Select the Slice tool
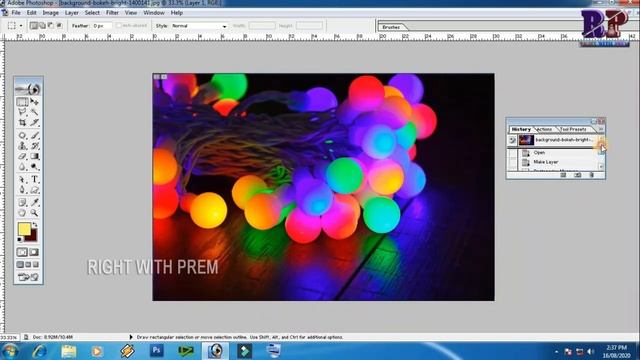This screenshot has width=640, height=360. pos(35,122)
